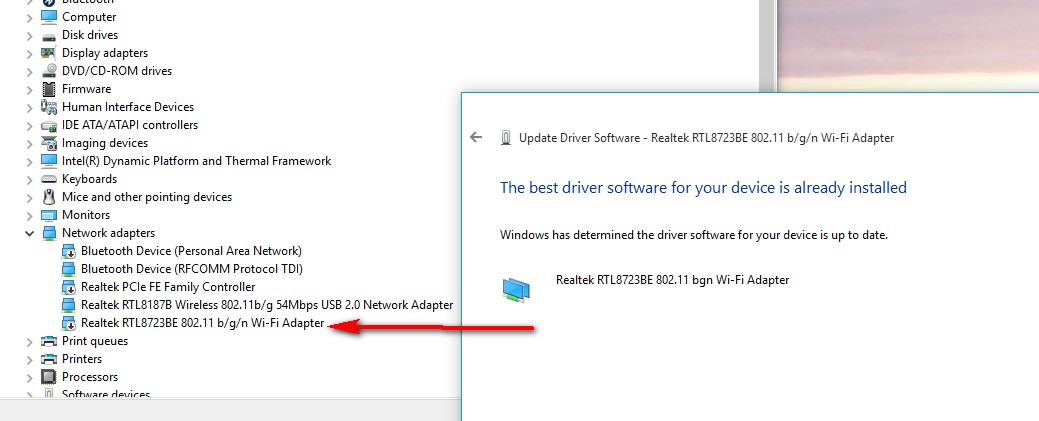Select the Processors label

pos(89,377)
